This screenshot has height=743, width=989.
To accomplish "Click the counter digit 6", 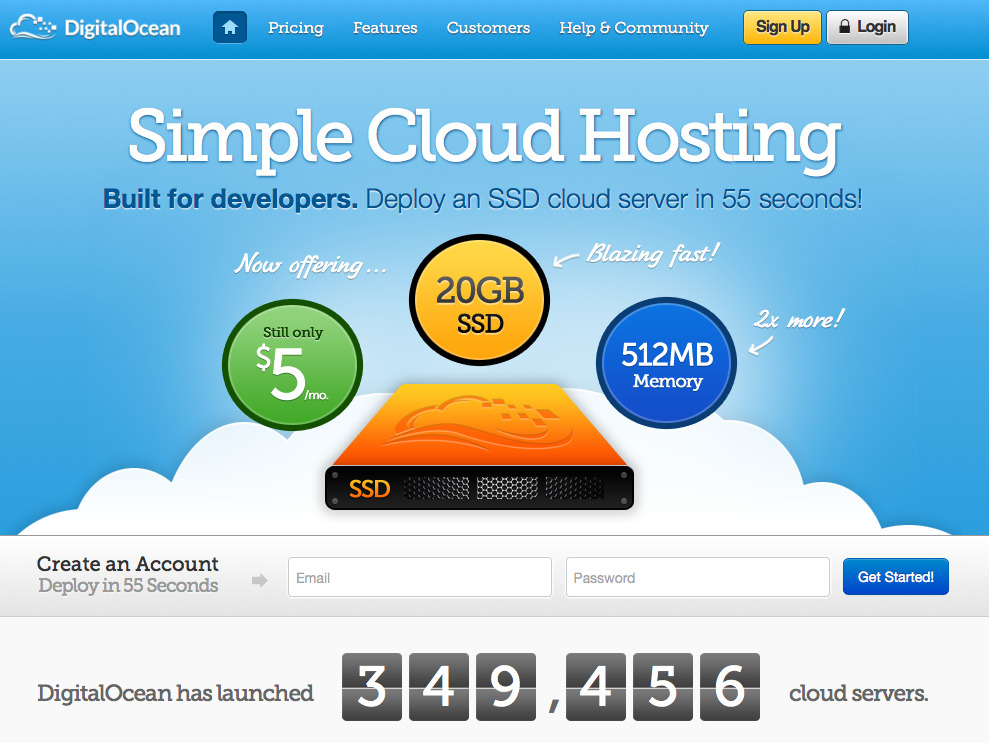I will coord(730,687).
